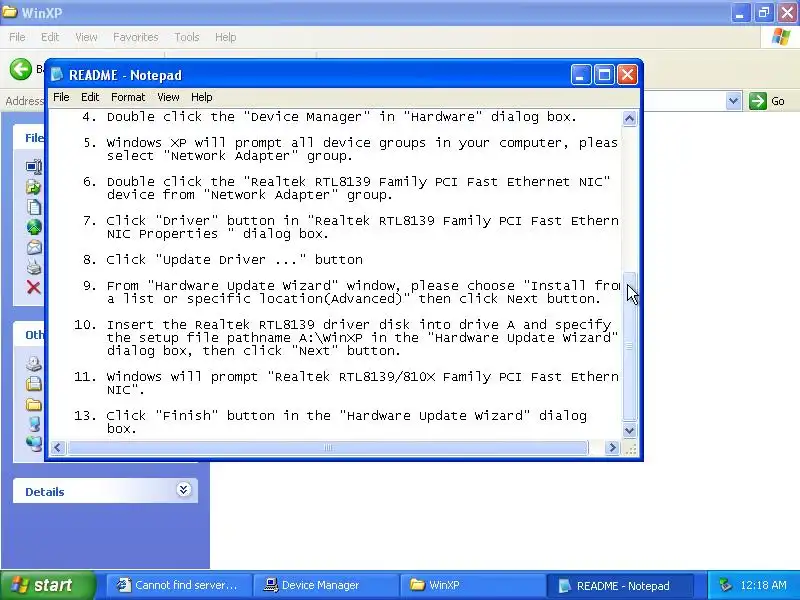This screenshot has height=600, width=800.
Task: Switch to the WinXP folder taskbar button
Action: coord(472,585)
